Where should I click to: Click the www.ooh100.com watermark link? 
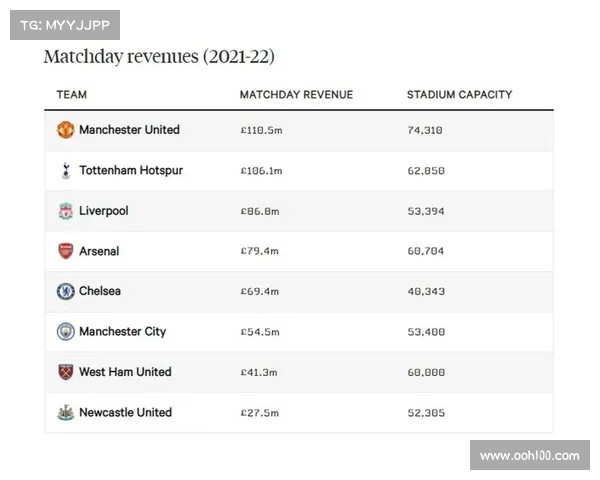point(529,456)
